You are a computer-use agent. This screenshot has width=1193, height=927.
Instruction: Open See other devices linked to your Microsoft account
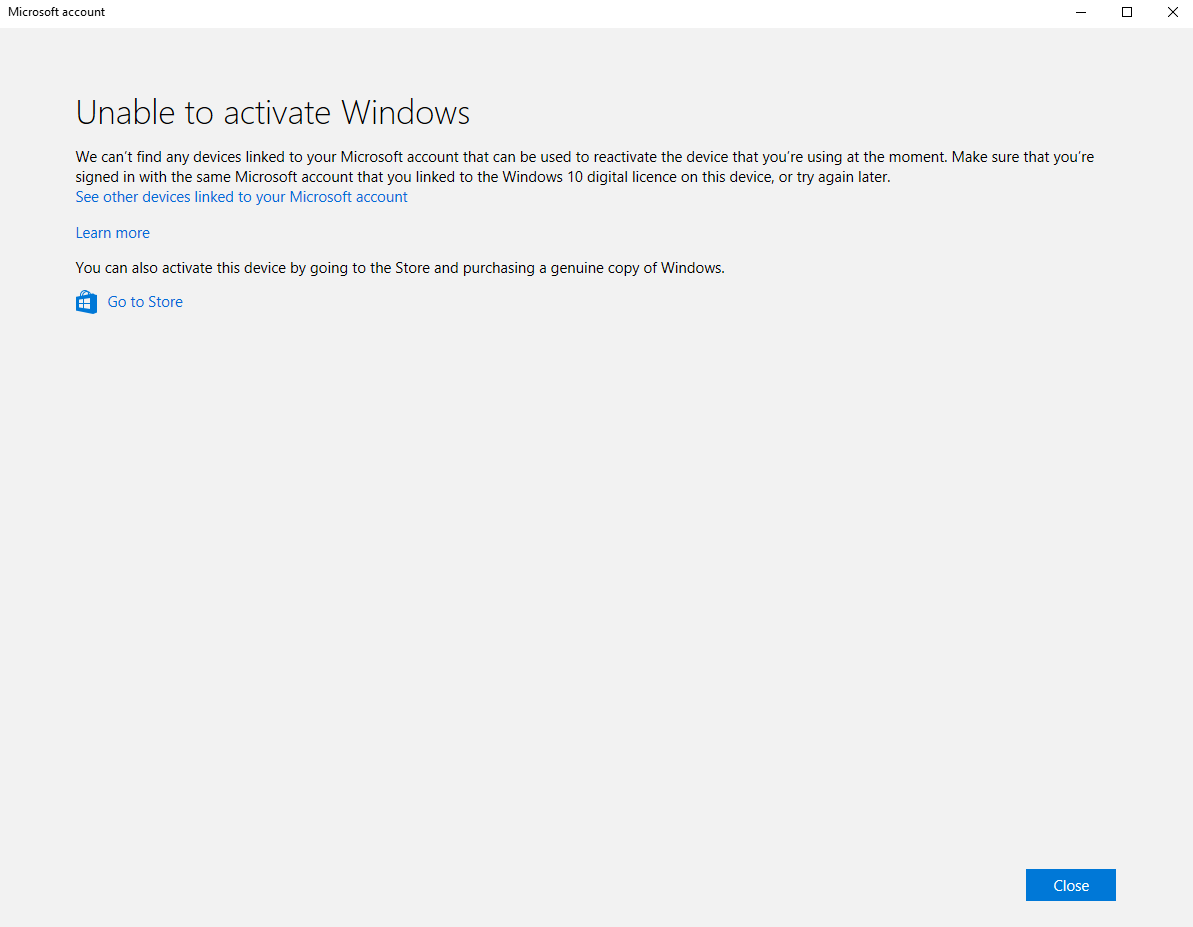pos(241,197)
